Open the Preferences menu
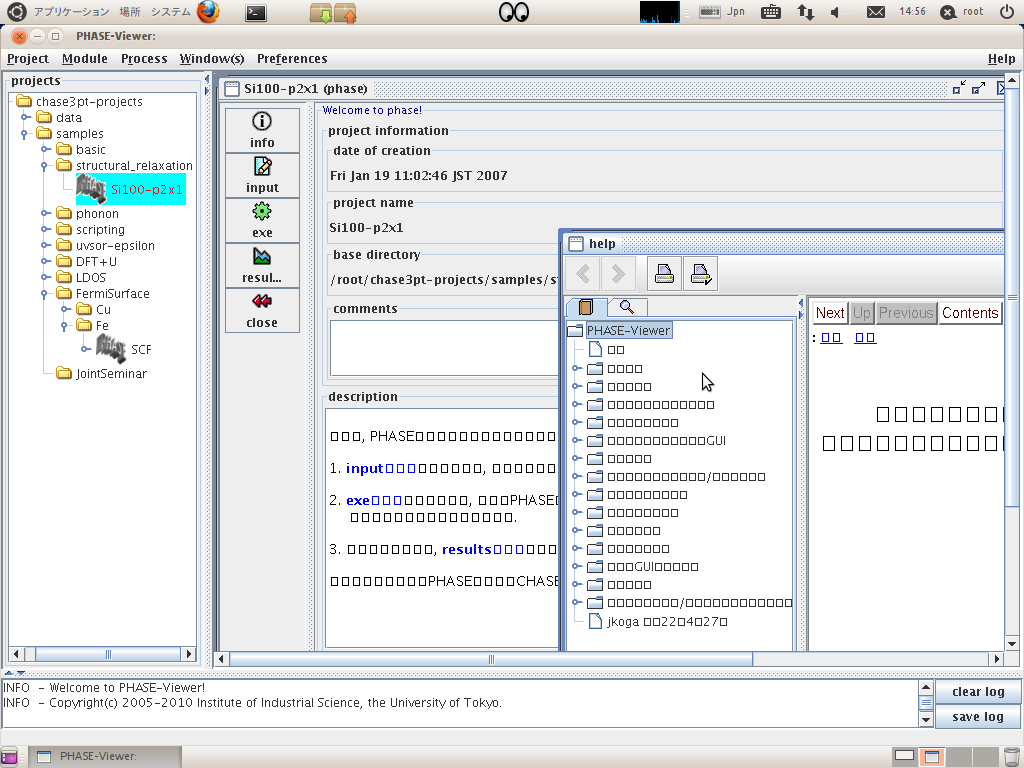Viewport: 1024px width, 768px height. click(292, 59)
